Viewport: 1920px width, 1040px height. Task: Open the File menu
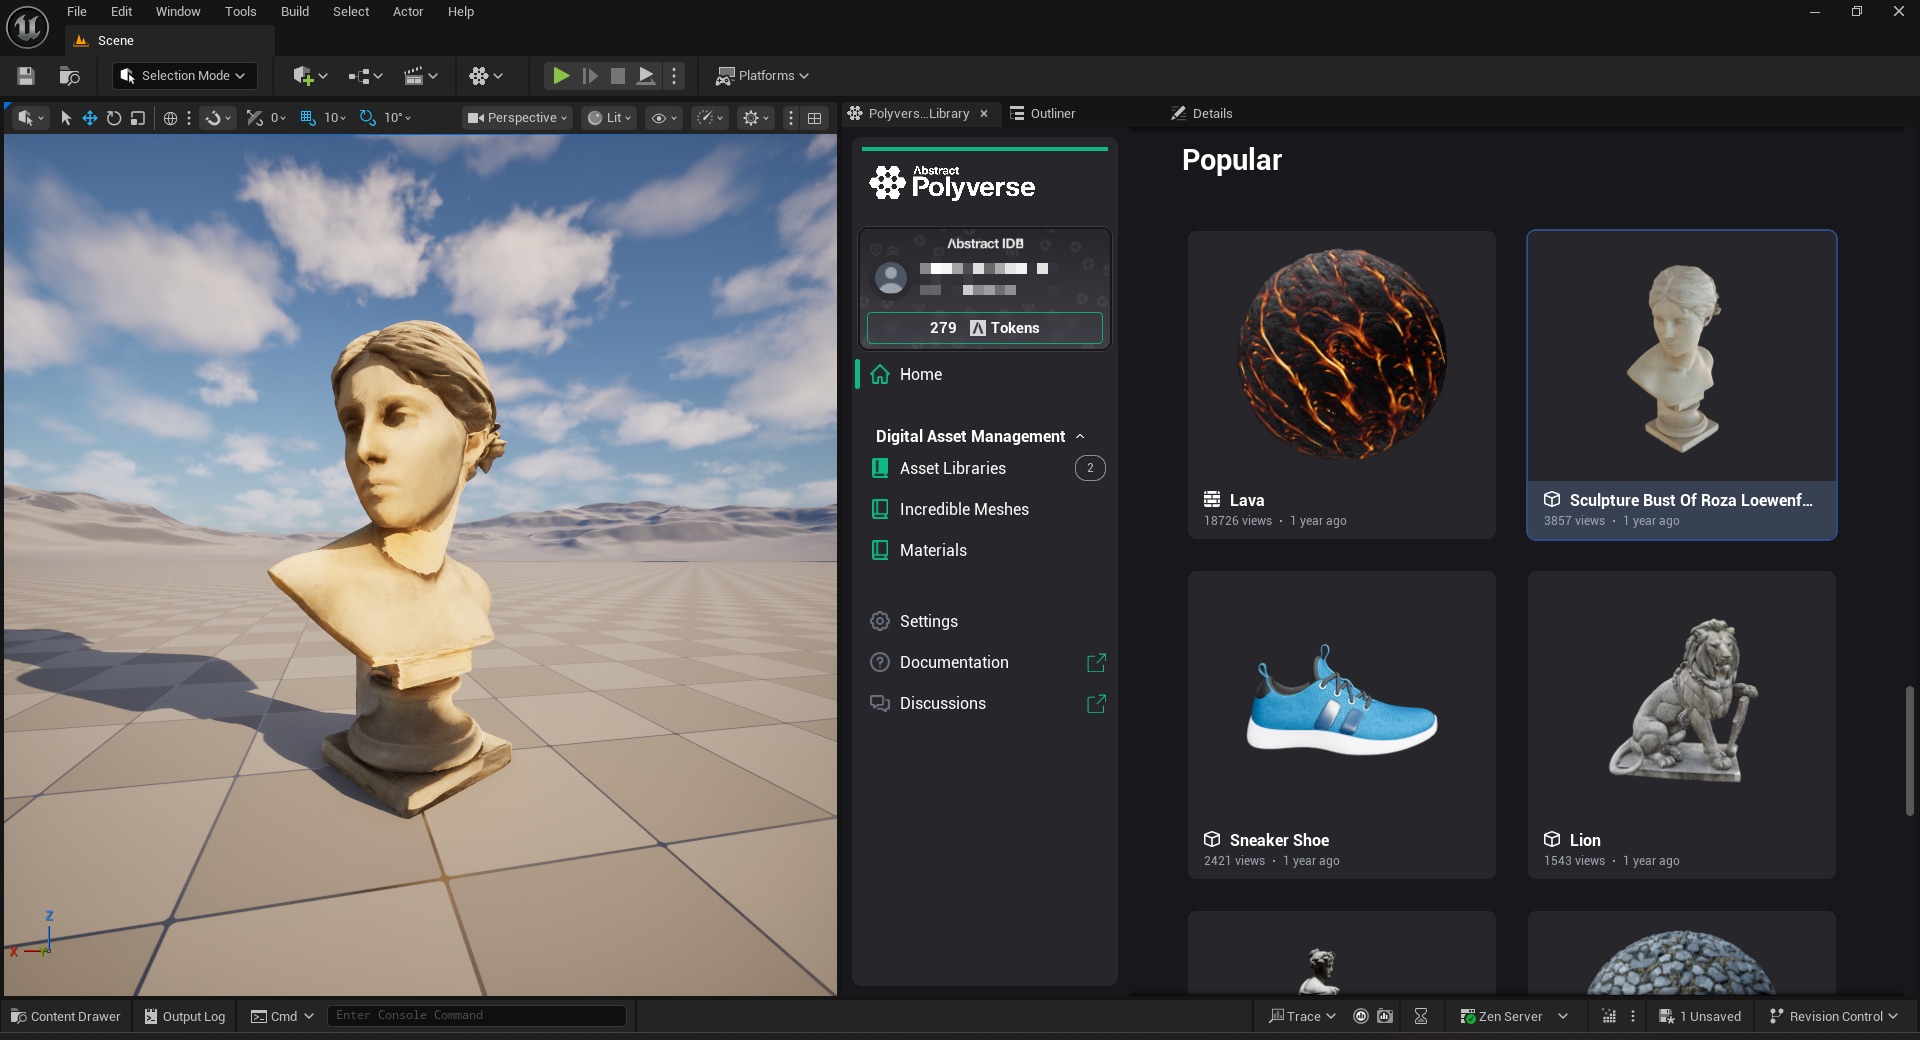click(x=77, y=12)
